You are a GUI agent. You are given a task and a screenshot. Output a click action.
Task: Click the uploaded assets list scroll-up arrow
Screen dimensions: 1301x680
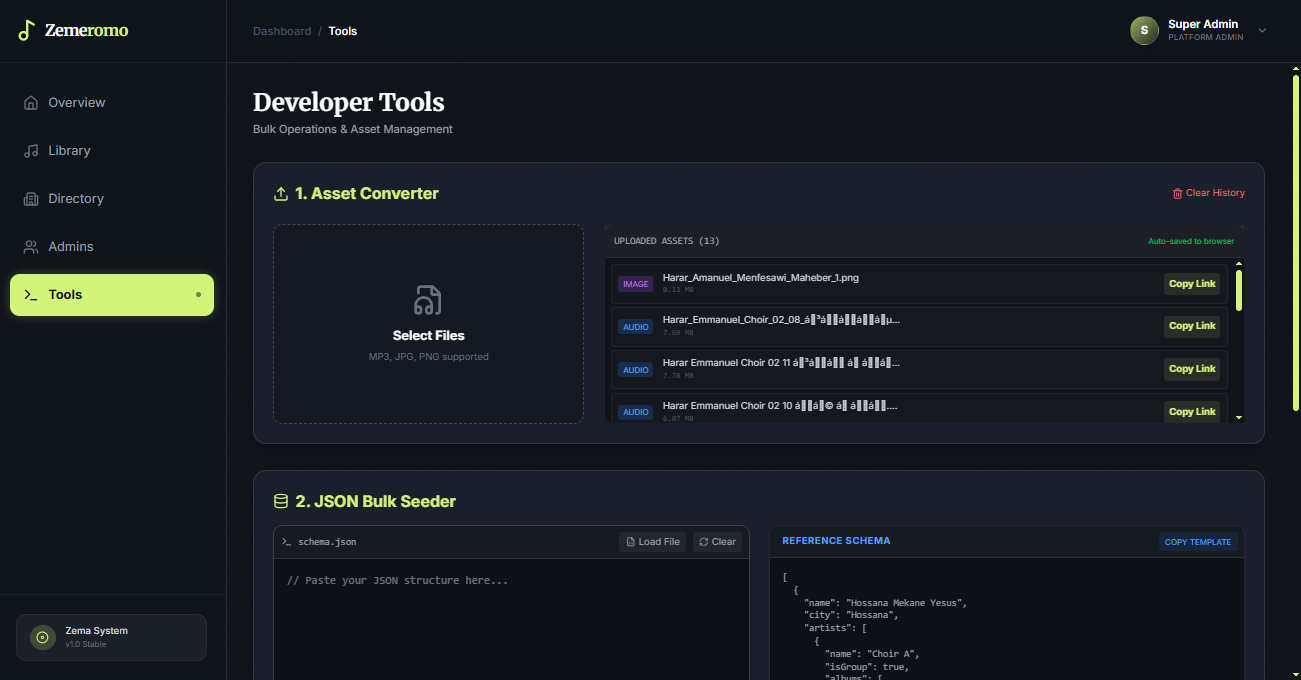coord(1239,264)
